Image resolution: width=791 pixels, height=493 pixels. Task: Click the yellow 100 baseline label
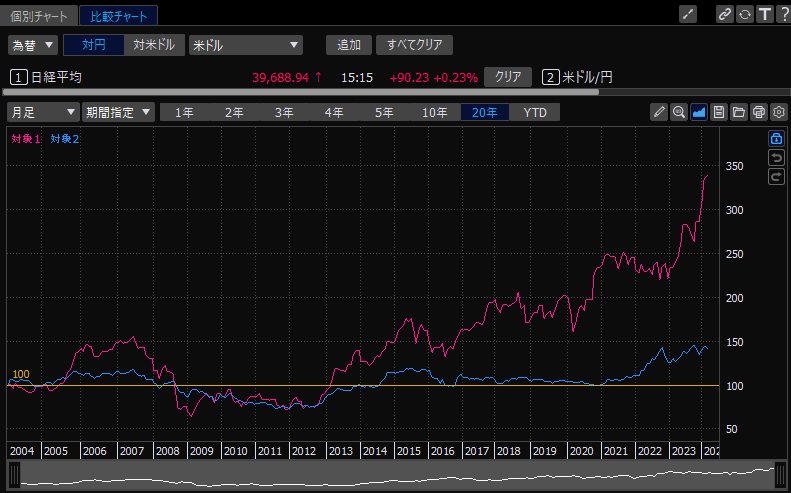click(x=21, y=374)
